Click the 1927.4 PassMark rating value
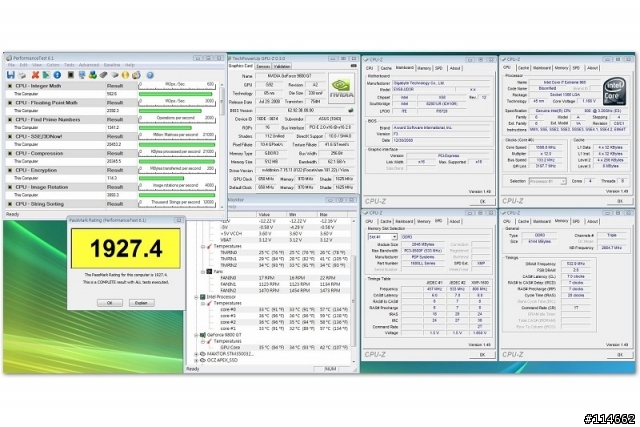This screenshot has height=427, width=640. tap(126, 249)
